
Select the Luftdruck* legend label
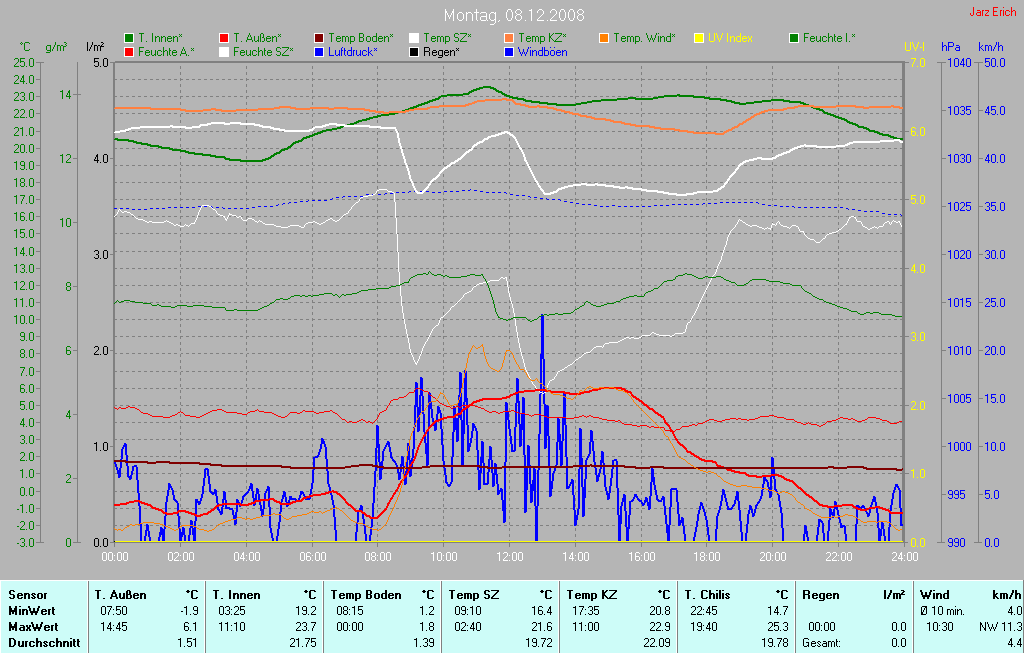[353, 52]
